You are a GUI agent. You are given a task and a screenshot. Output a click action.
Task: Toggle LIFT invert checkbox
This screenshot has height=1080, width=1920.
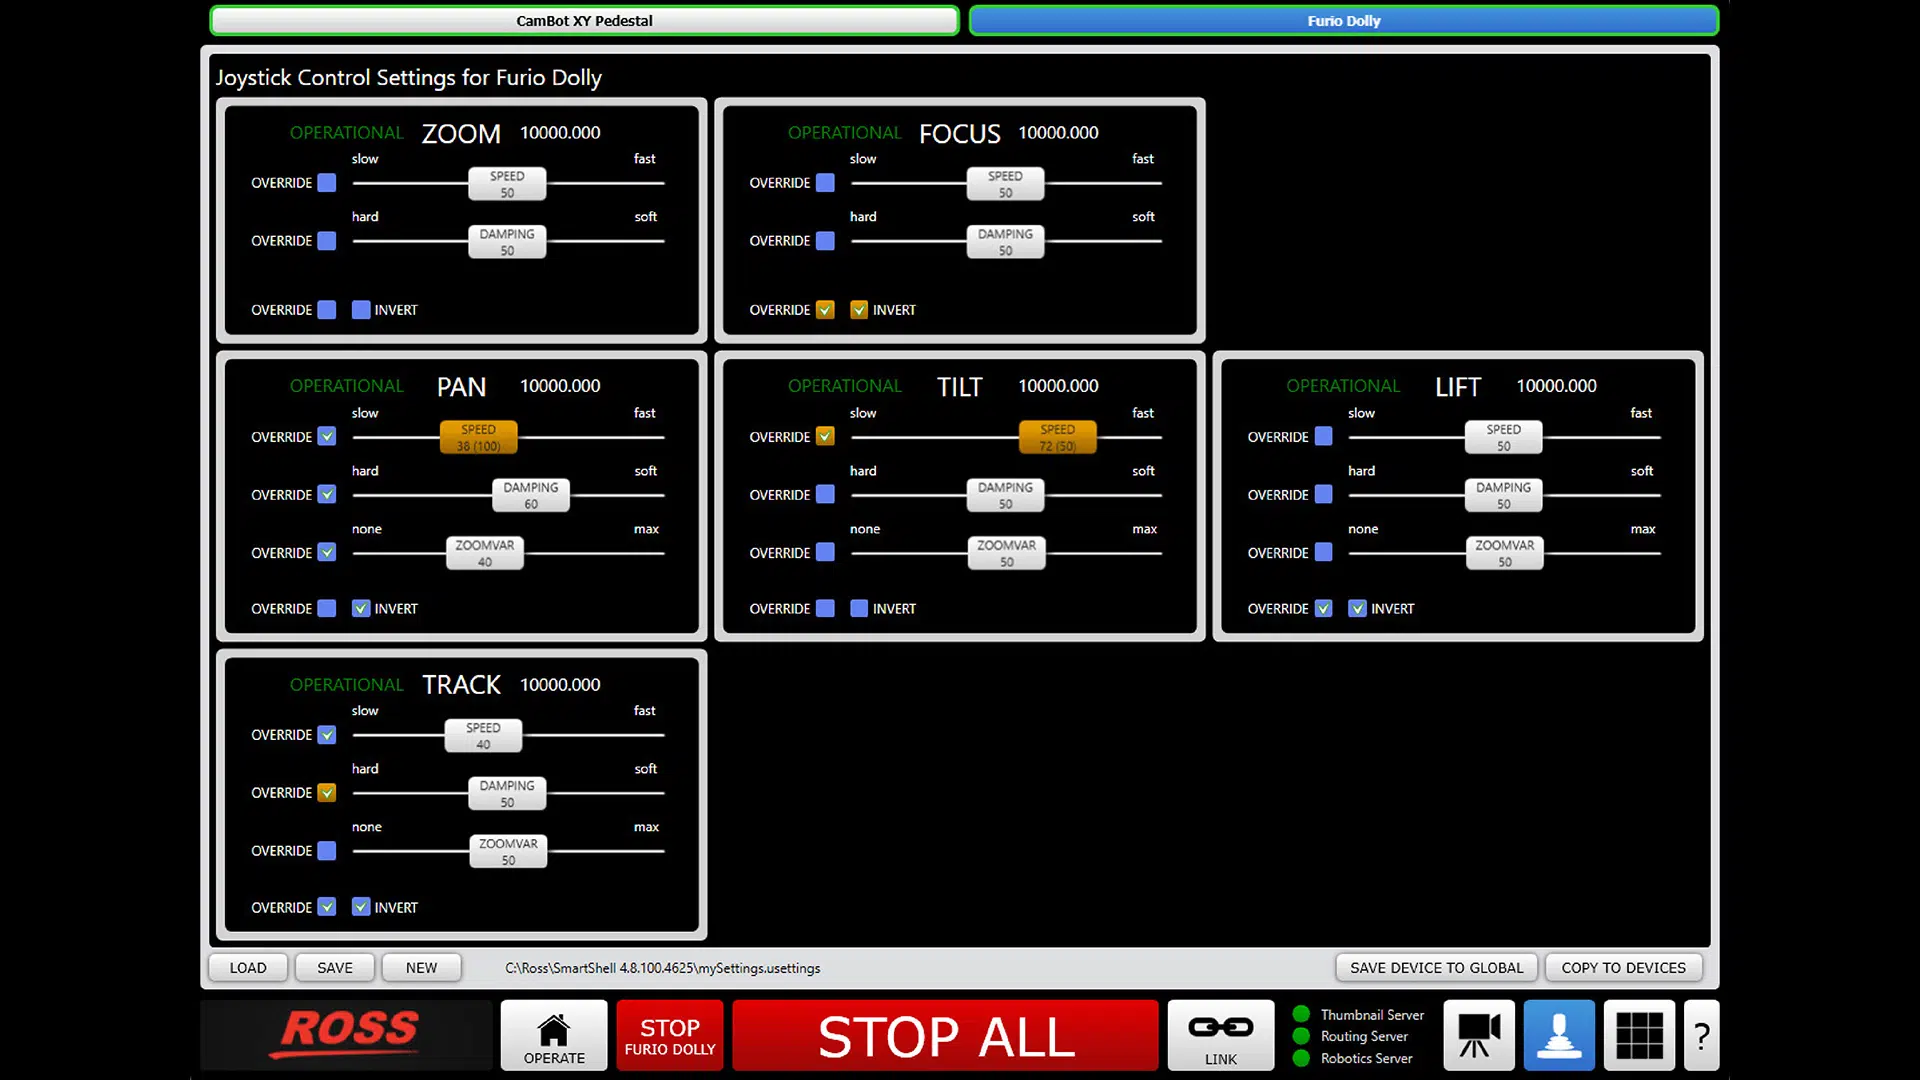point(1357,609)
